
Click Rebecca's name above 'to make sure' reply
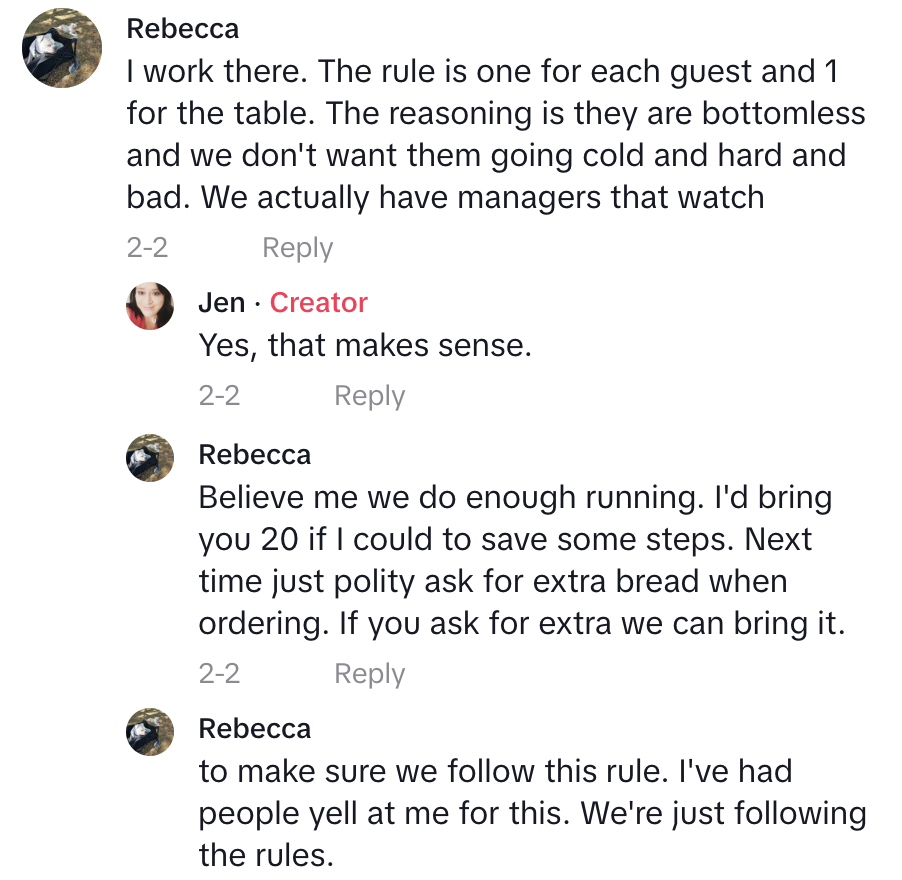click(x=255, y=728)
